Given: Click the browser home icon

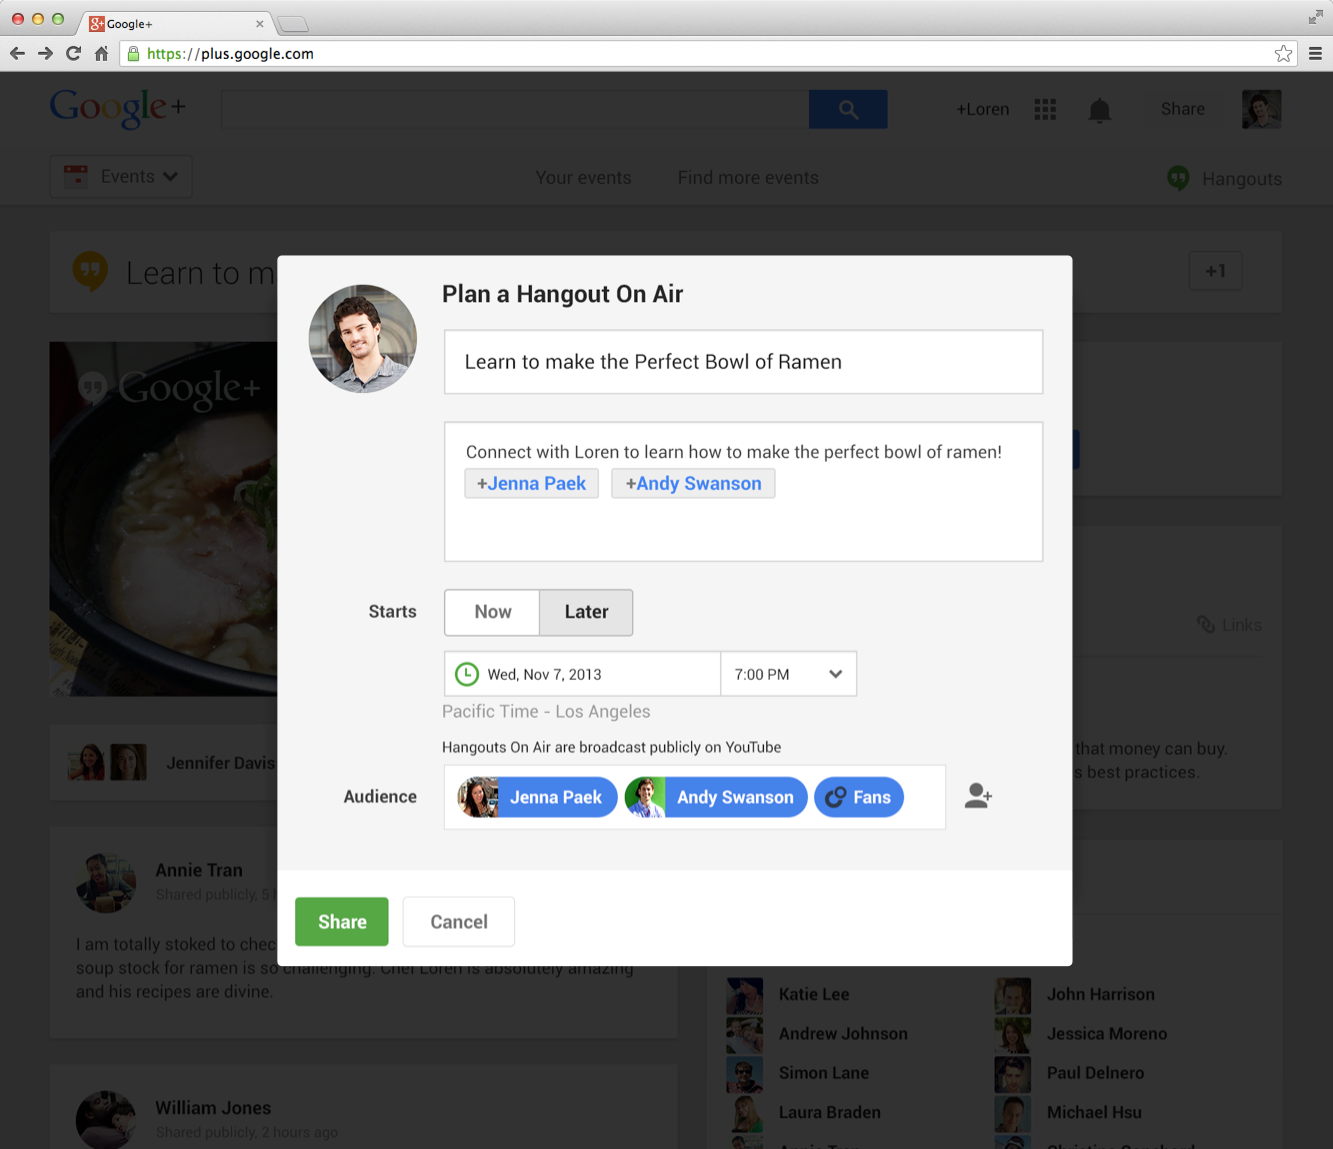Looking at the screenshot, I should coord(101,54).
